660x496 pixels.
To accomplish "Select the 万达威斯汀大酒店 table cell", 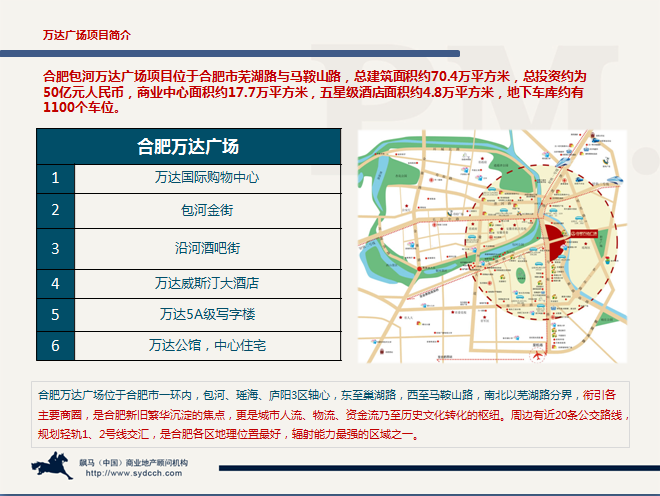I will point(207,283).
